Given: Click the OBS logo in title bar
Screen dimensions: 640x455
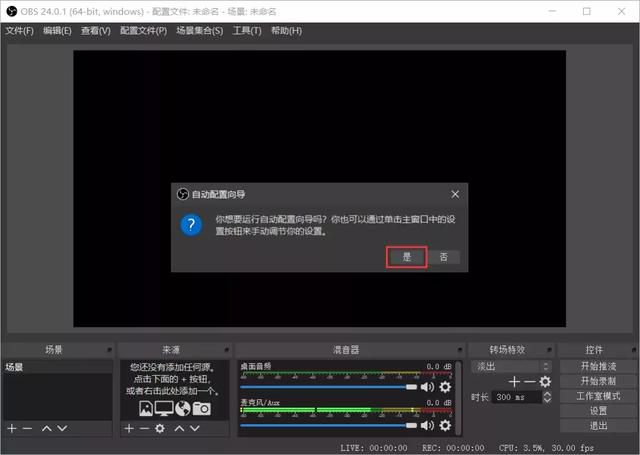Looking at the screenshot, I should coord(11,11).
